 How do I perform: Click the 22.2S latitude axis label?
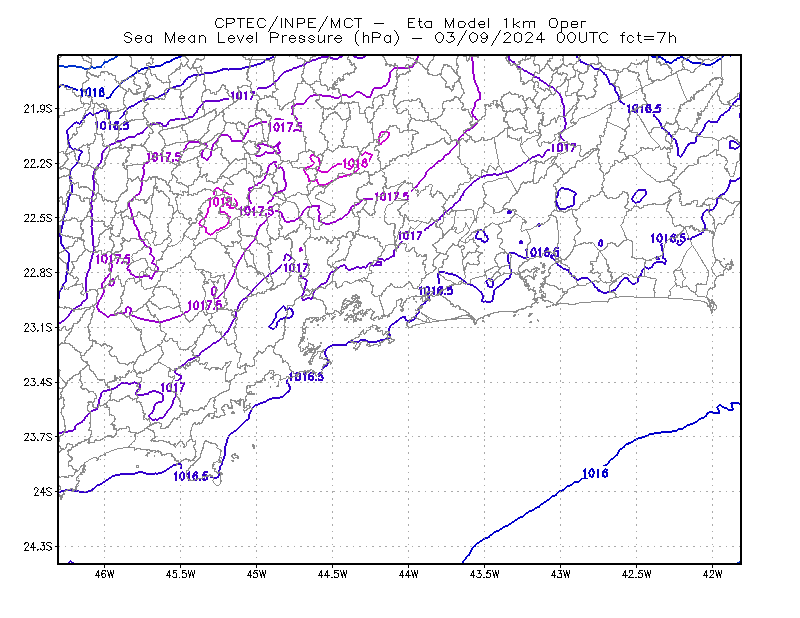[x=38, y=163]
